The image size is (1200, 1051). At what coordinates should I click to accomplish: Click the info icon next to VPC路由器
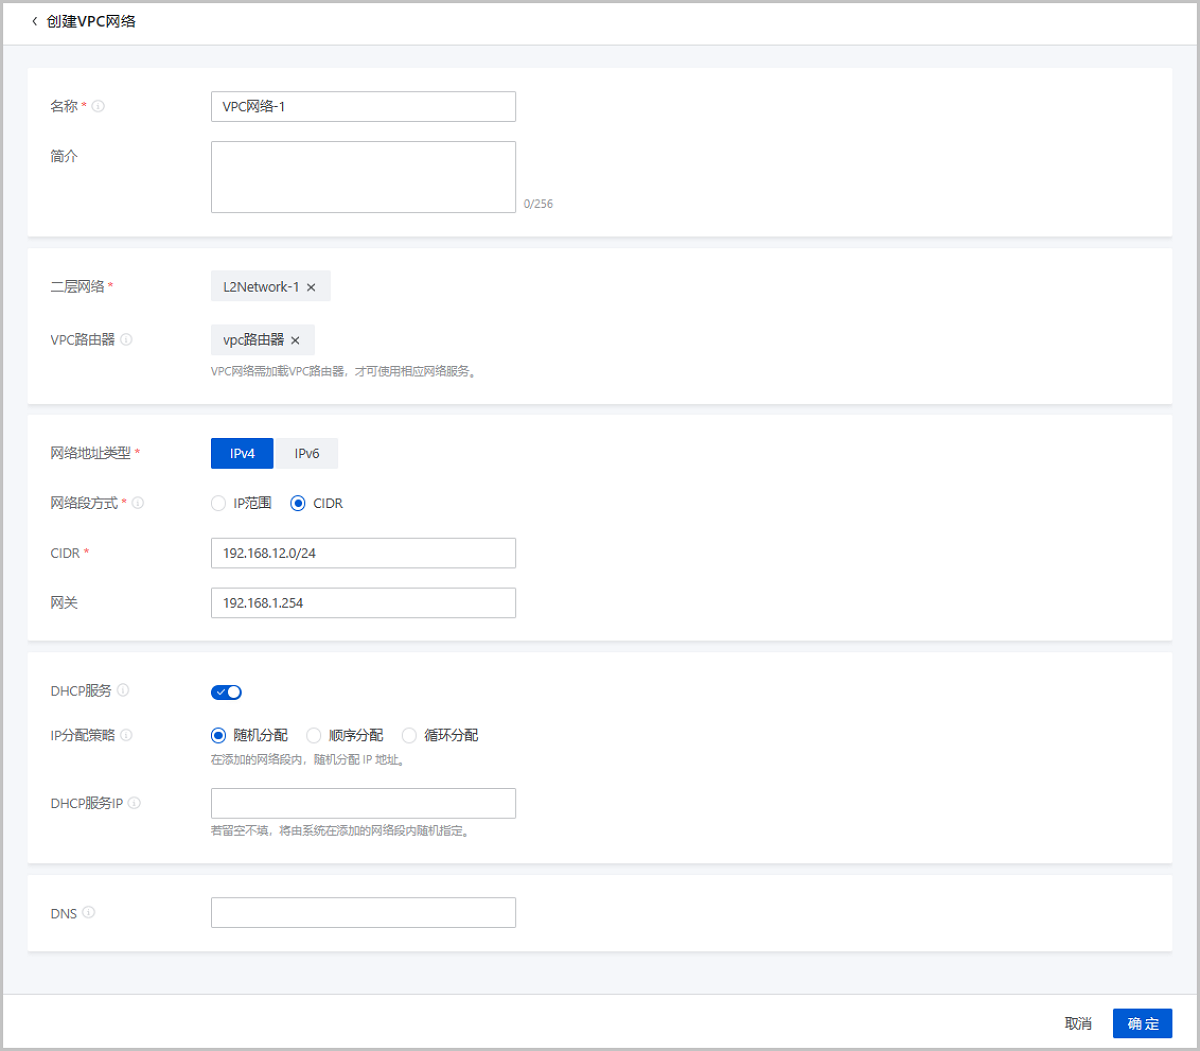click(x=126, y=339)
